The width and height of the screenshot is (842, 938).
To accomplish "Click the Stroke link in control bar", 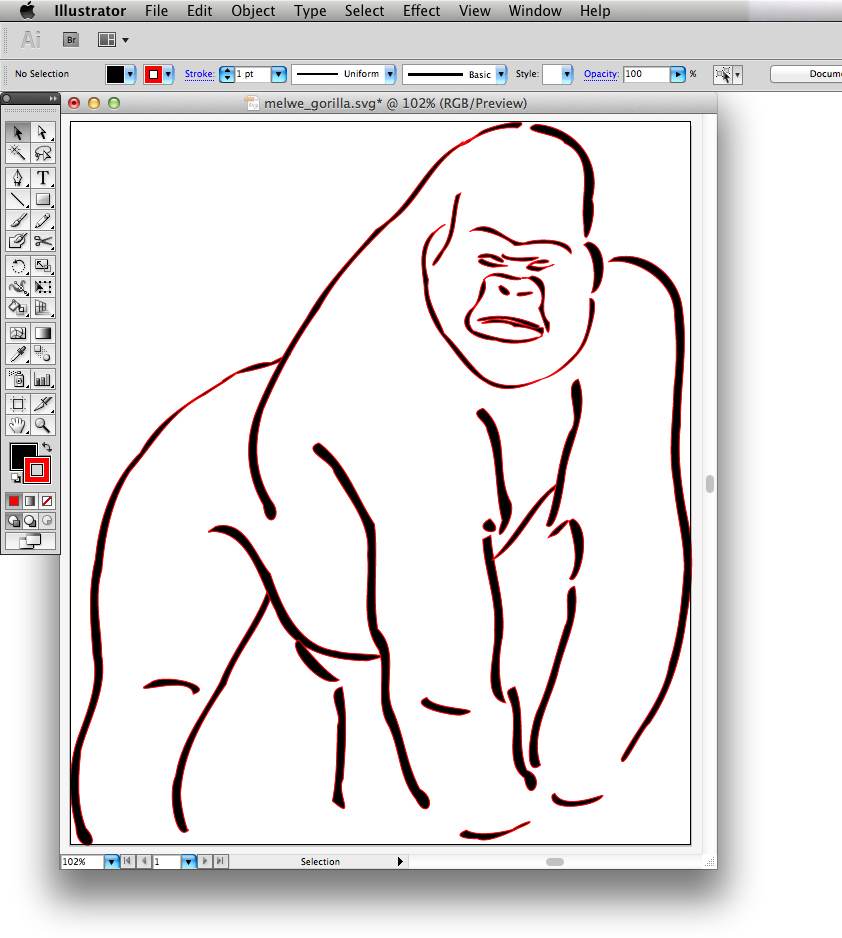I will (199, 74).
